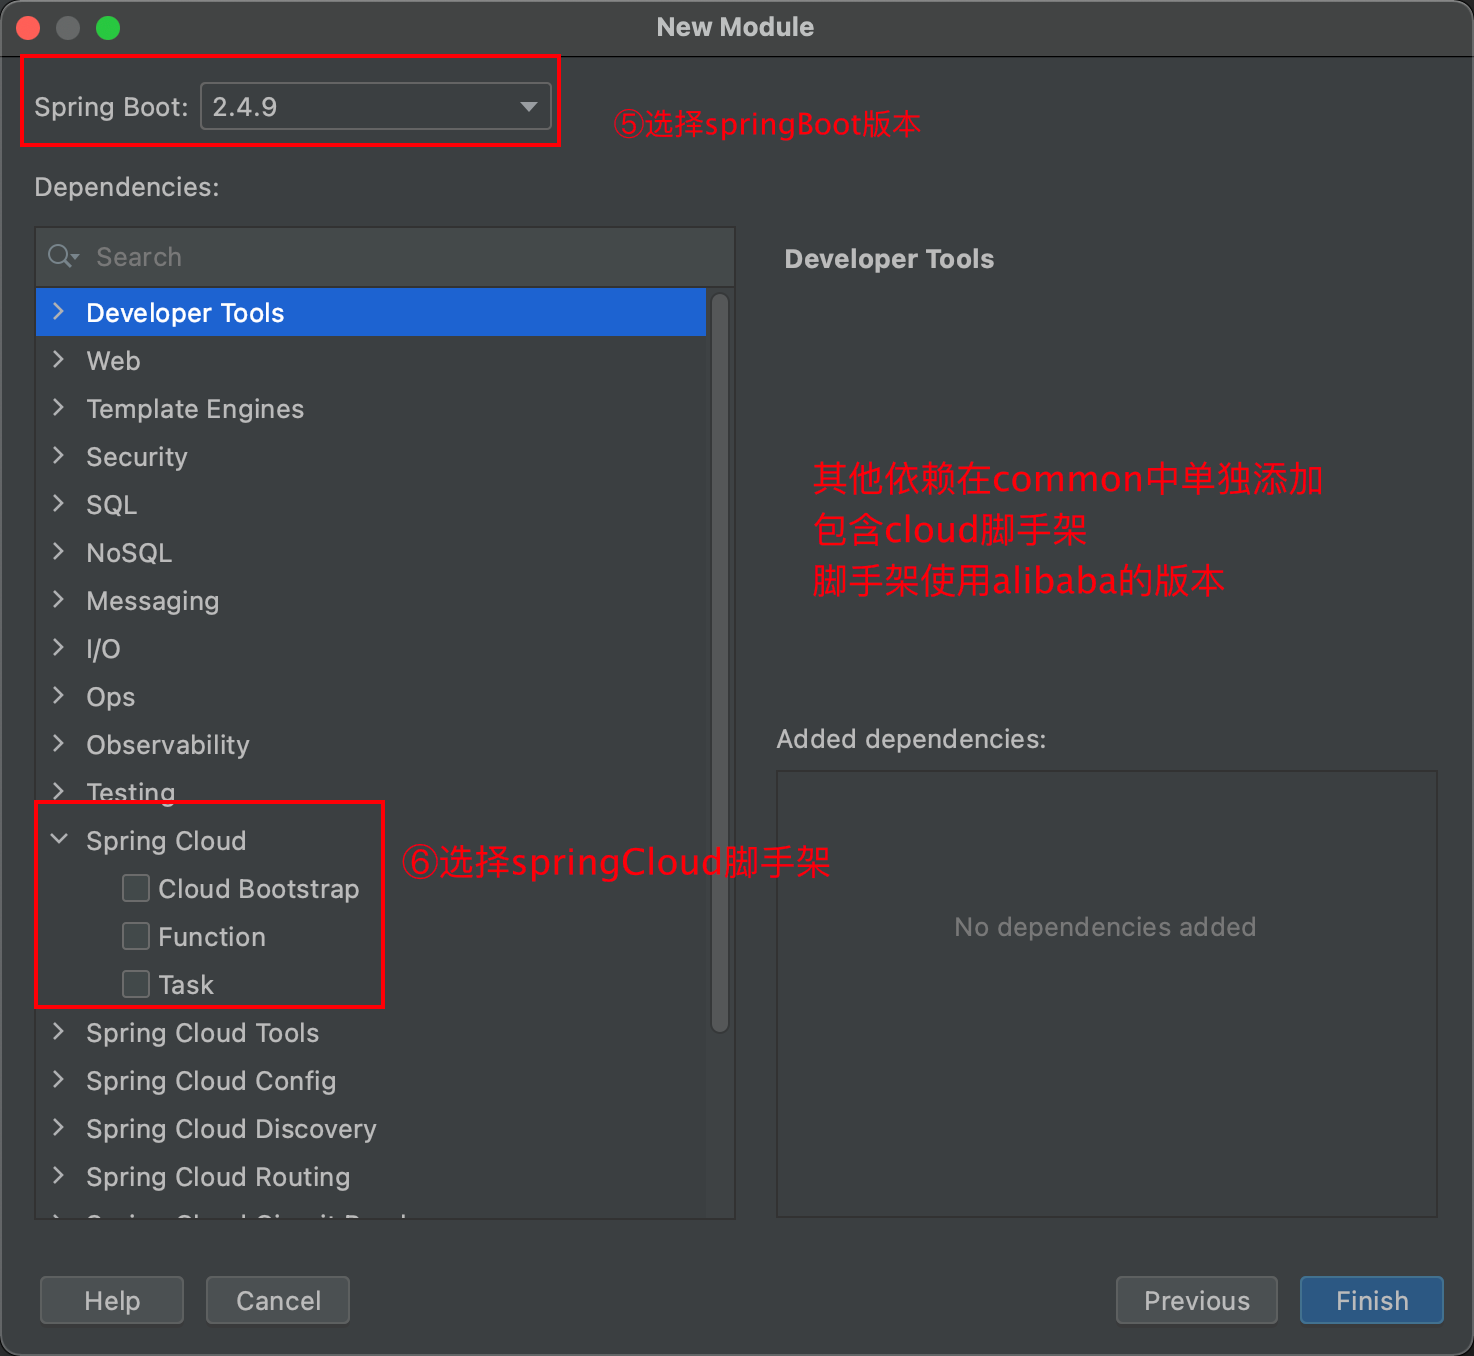
Task: Click into the dependency search field
Action: 300,256
